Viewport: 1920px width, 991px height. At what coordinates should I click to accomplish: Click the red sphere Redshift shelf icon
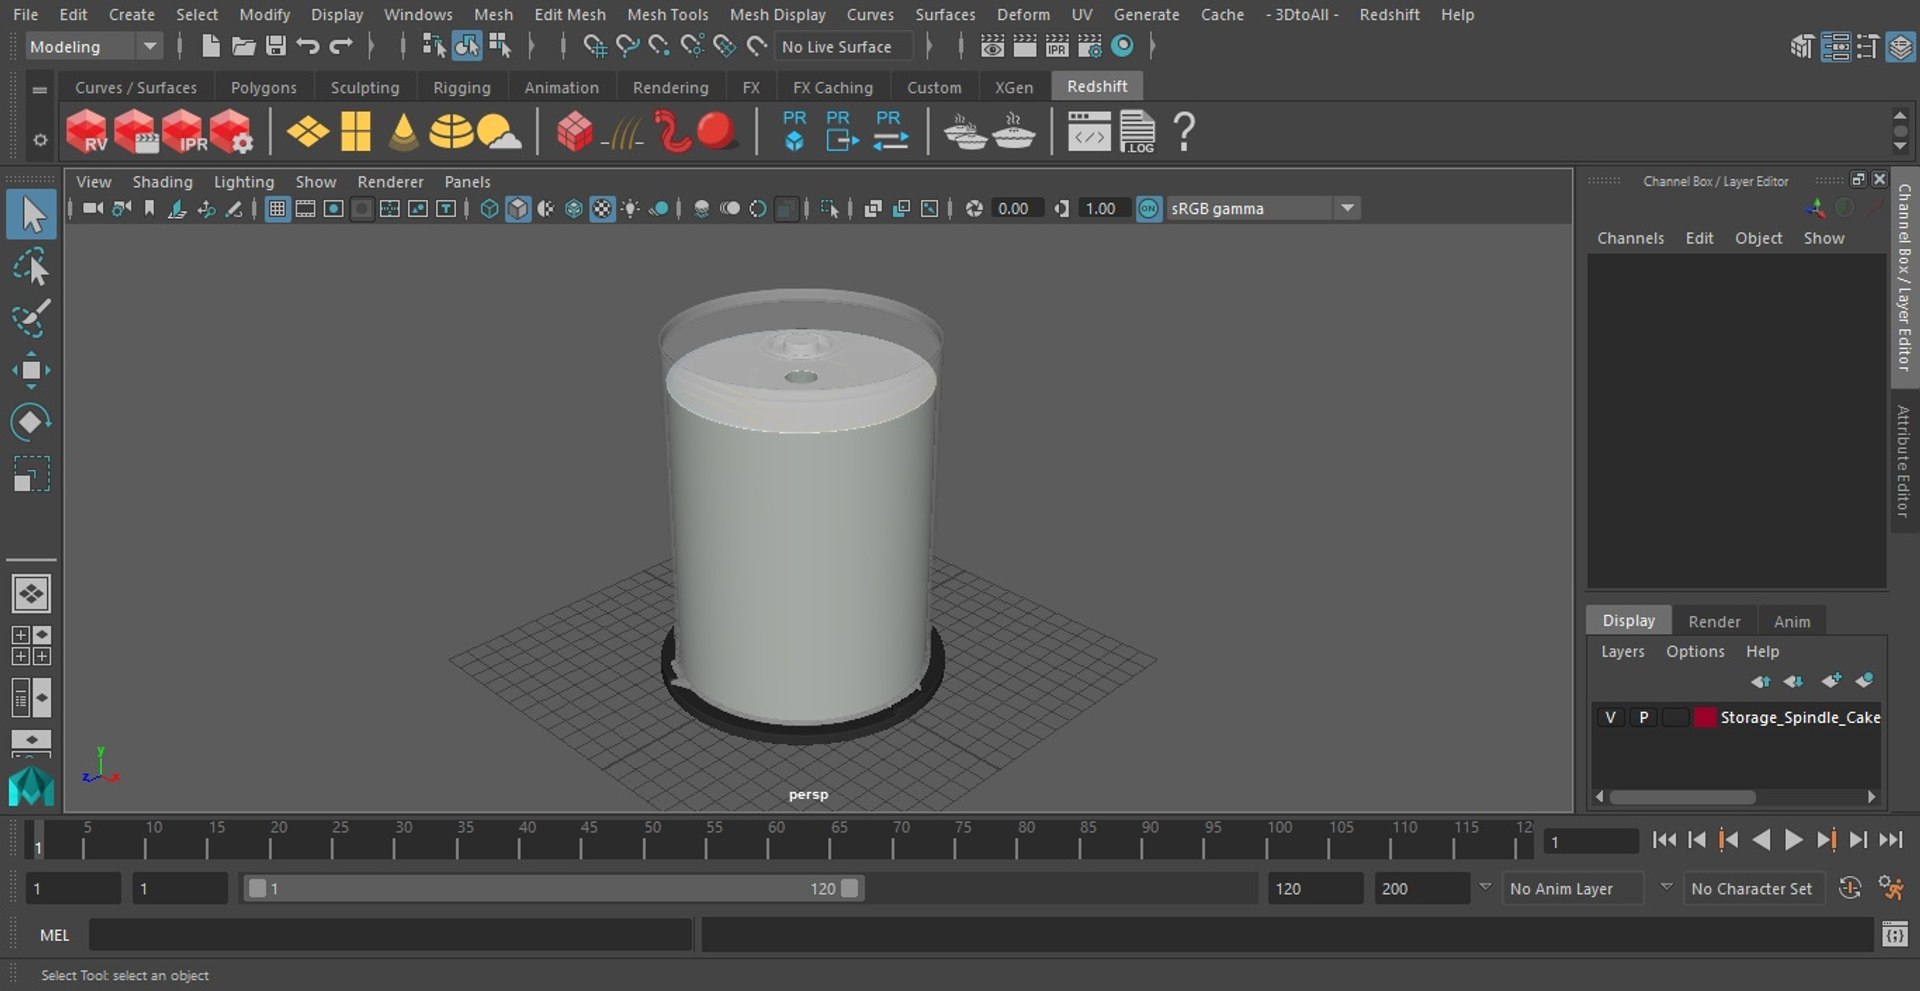tap(716, 131)
